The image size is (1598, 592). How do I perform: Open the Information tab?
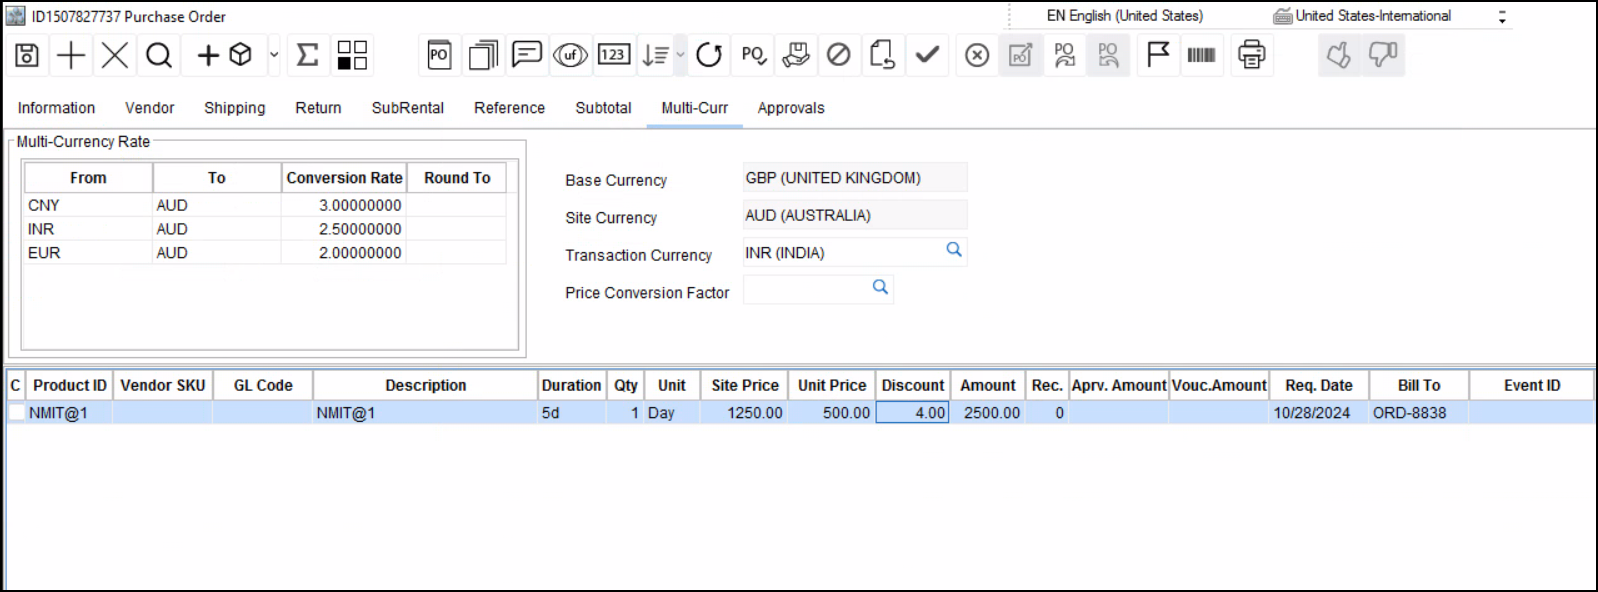(x=56, y=108)
